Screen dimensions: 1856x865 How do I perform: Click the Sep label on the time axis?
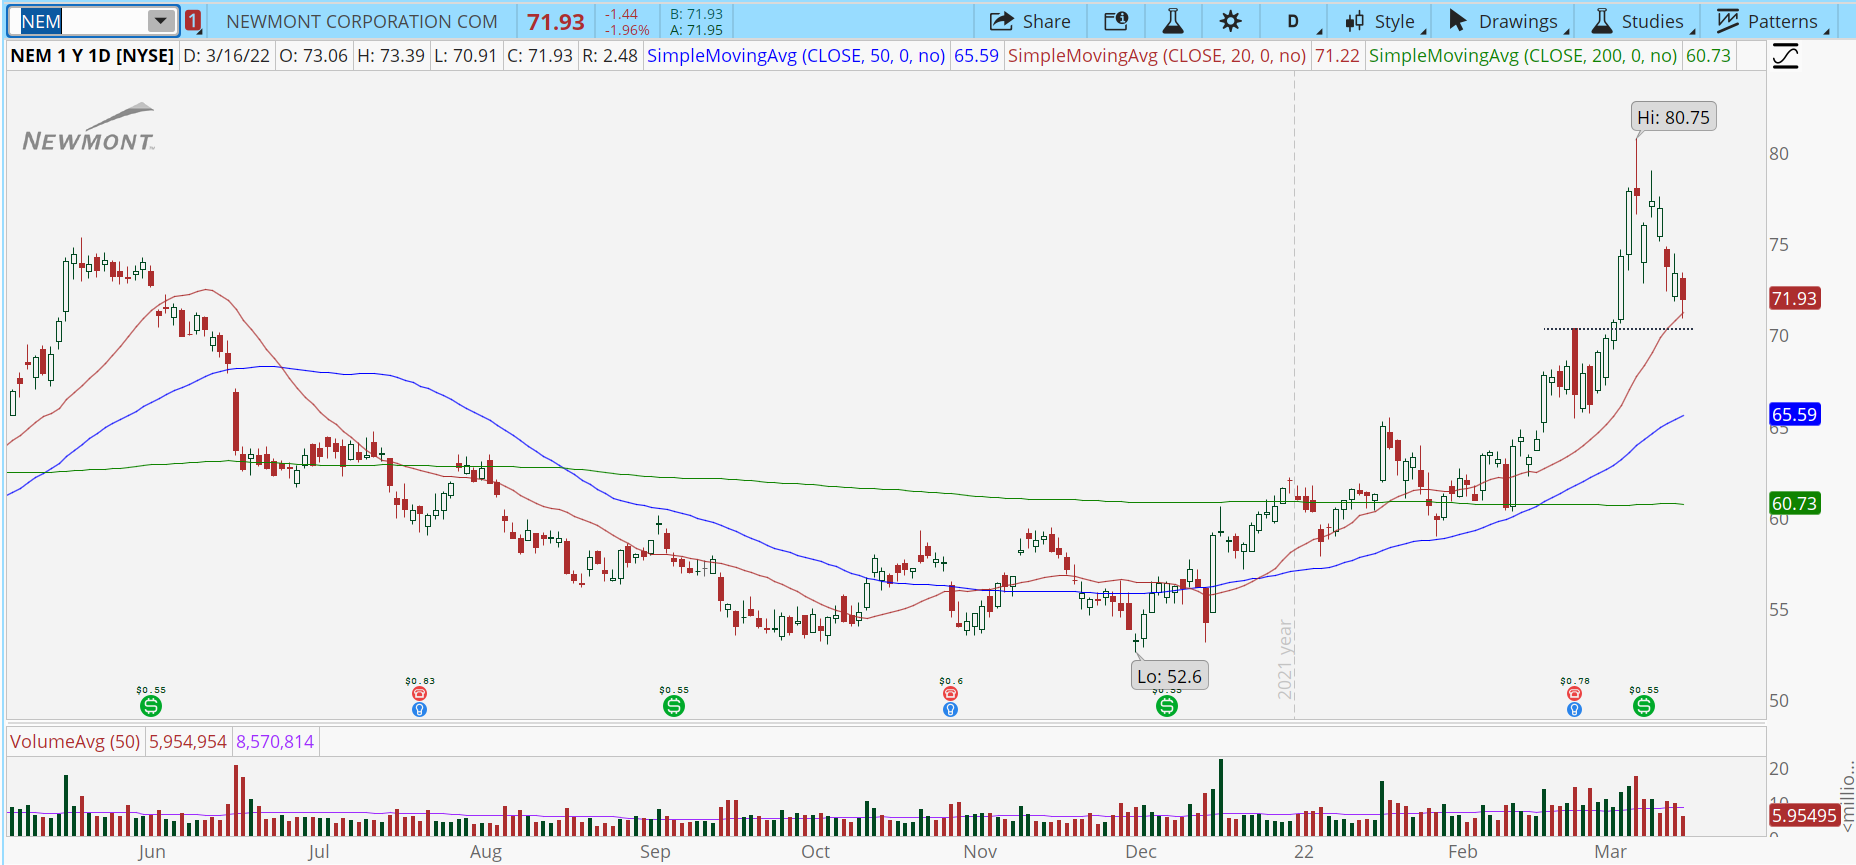[655, 852]
